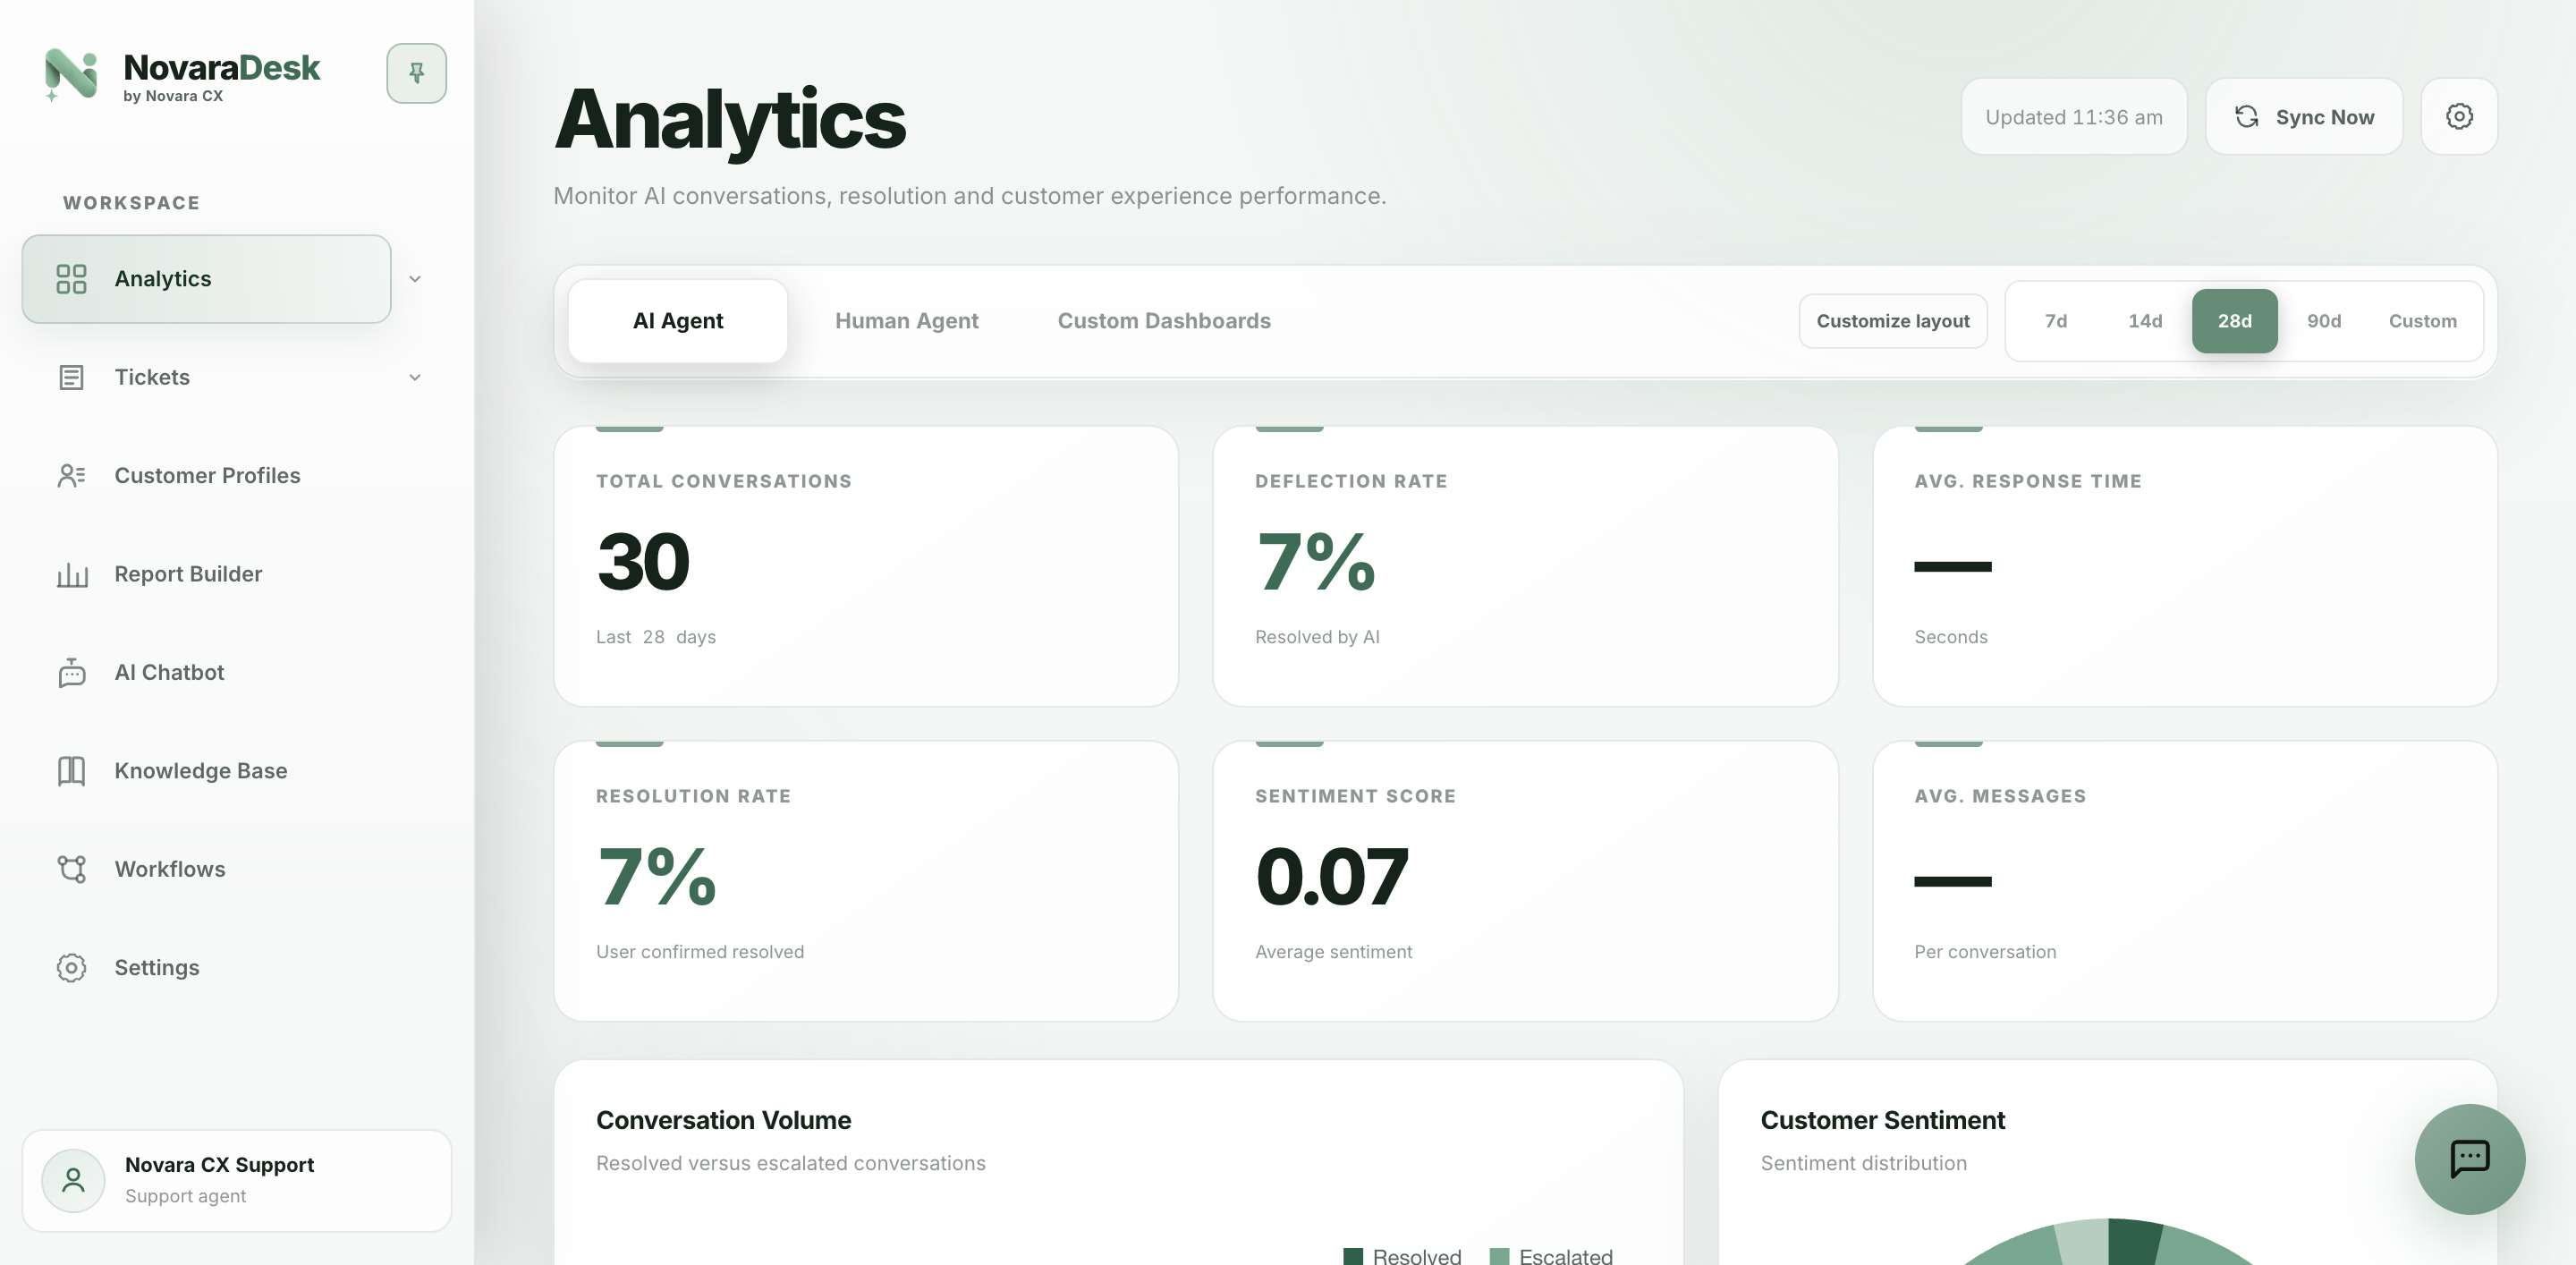This screenshot has height=1265, width=2576.
Task: Go to Customer Profiles page
Action: (x=236, y=476)
